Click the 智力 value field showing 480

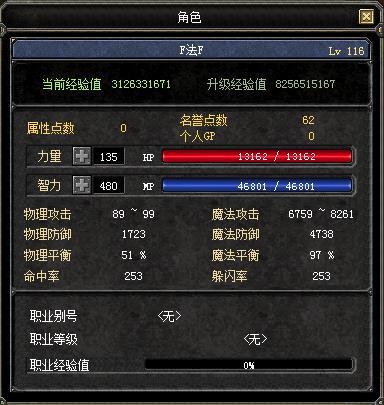click(x=109, y=185)
